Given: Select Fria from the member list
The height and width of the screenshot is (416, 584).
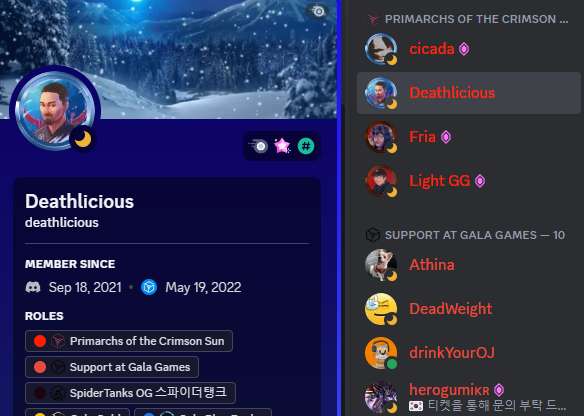Looking at the screenshot, I should coord(469,137).
